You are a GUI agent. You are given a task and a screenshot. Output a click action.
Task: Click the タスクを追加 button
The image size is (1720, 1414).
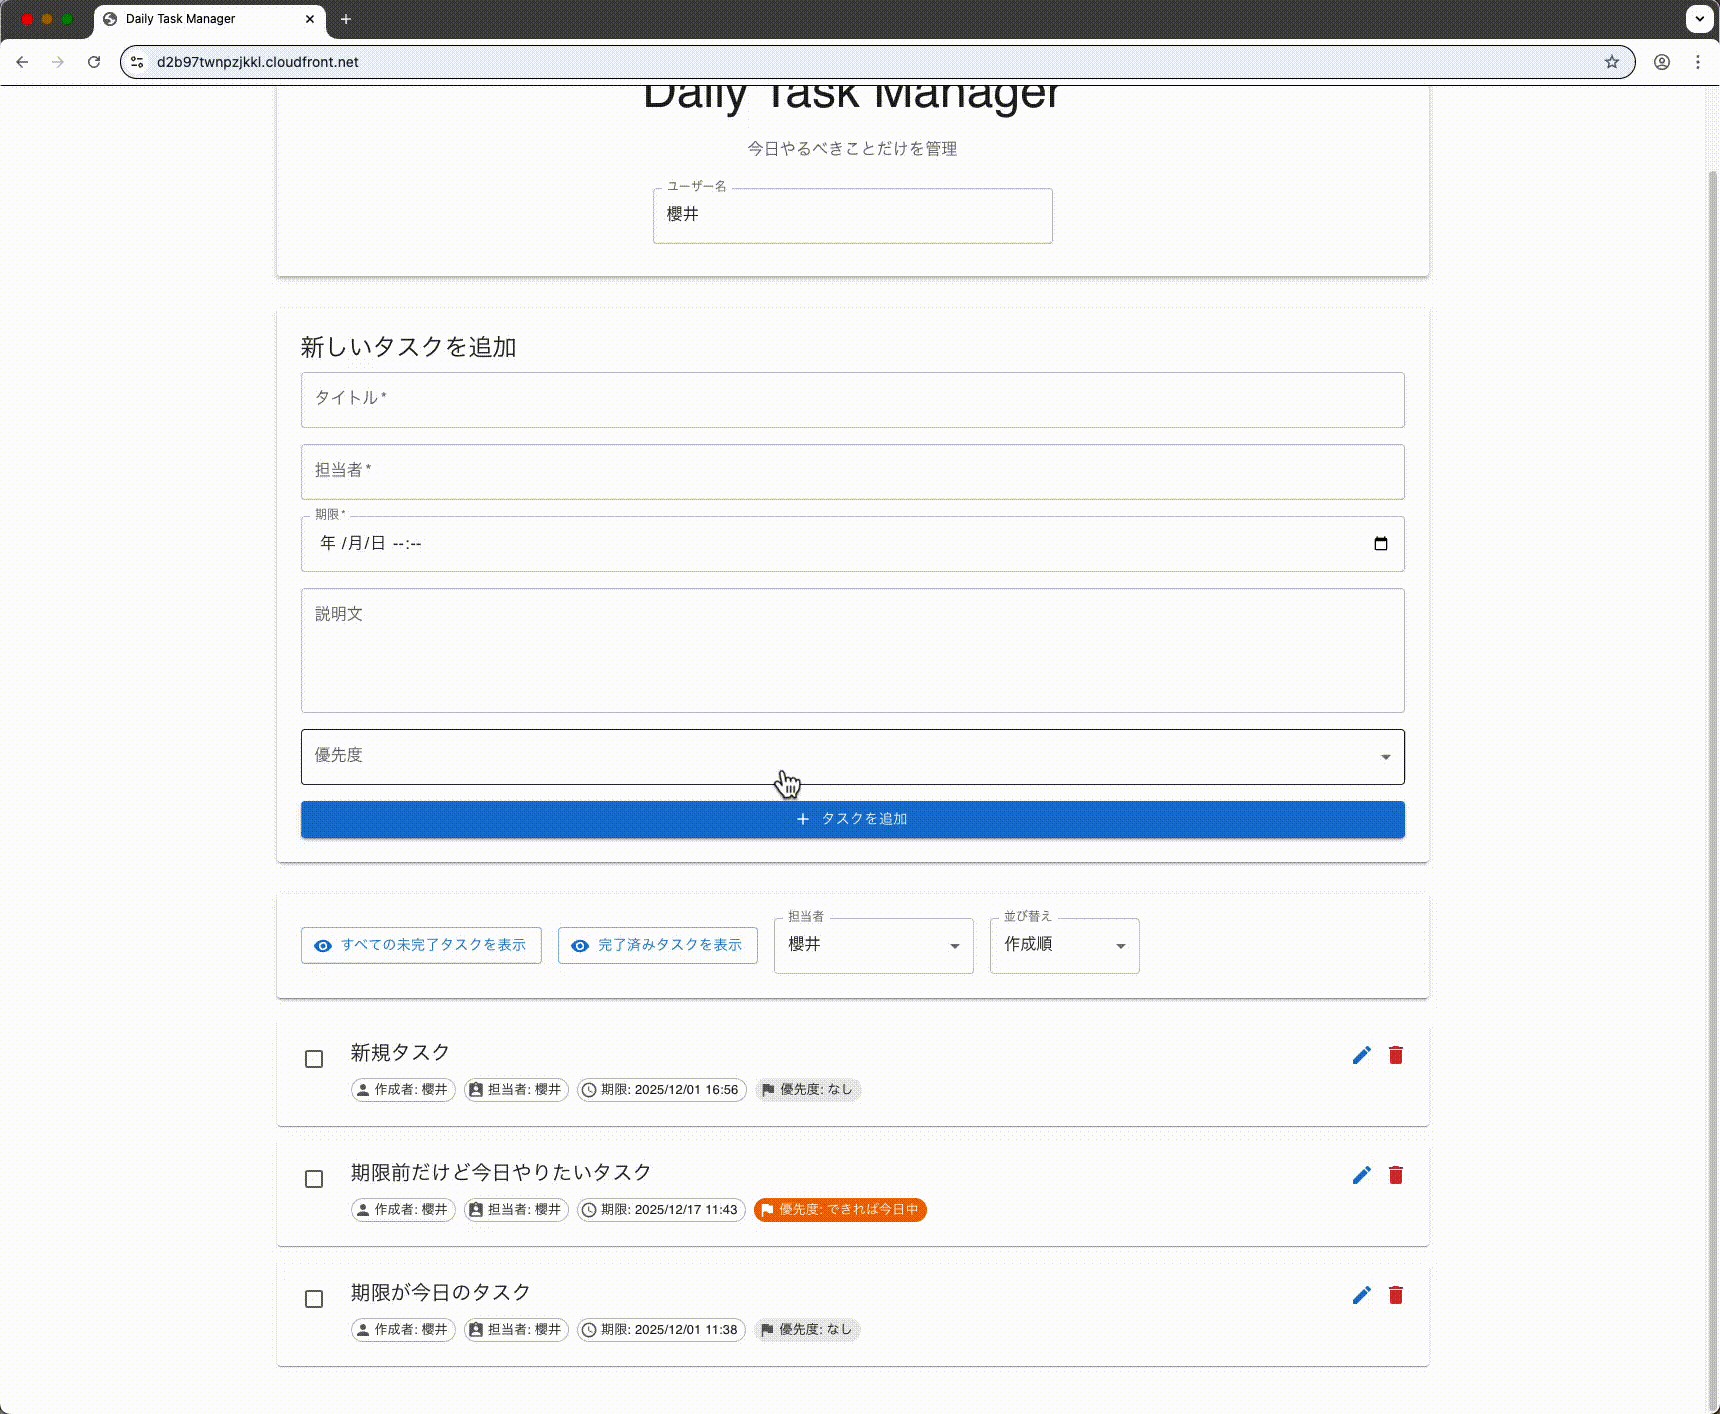[x=852, y=819]
